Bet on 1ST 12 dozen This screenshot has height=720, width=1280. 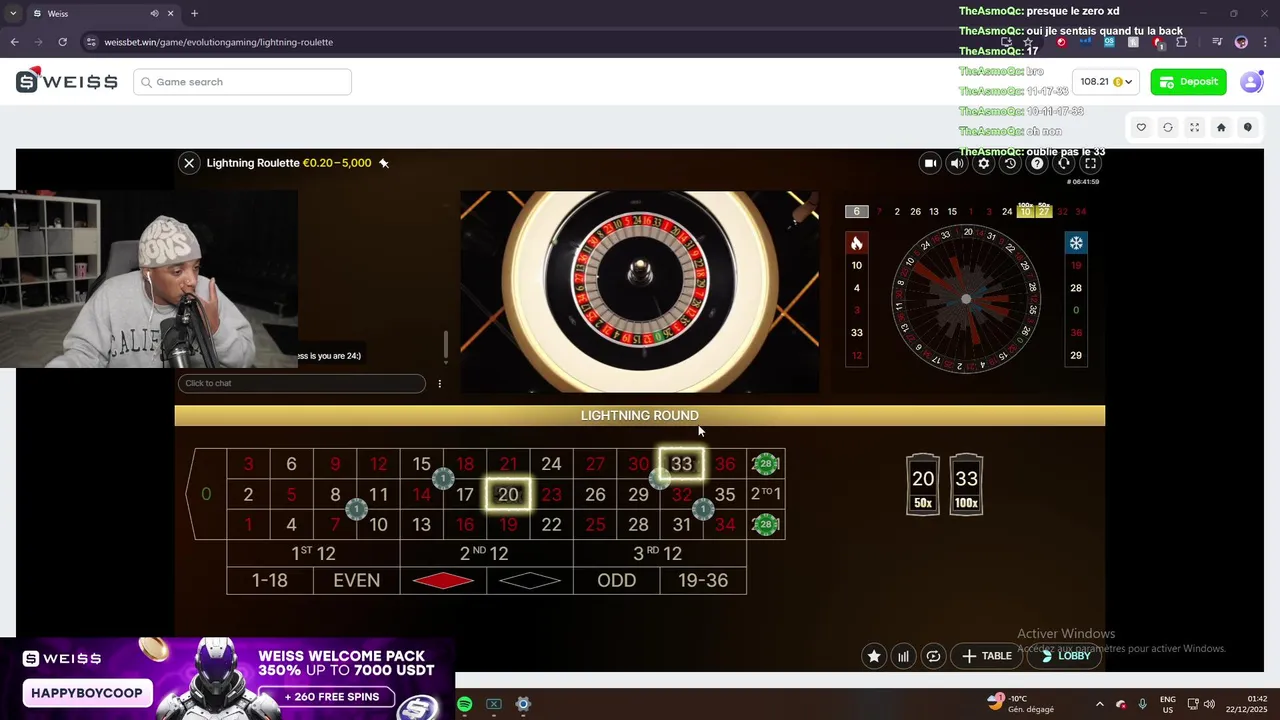[313, 553]
